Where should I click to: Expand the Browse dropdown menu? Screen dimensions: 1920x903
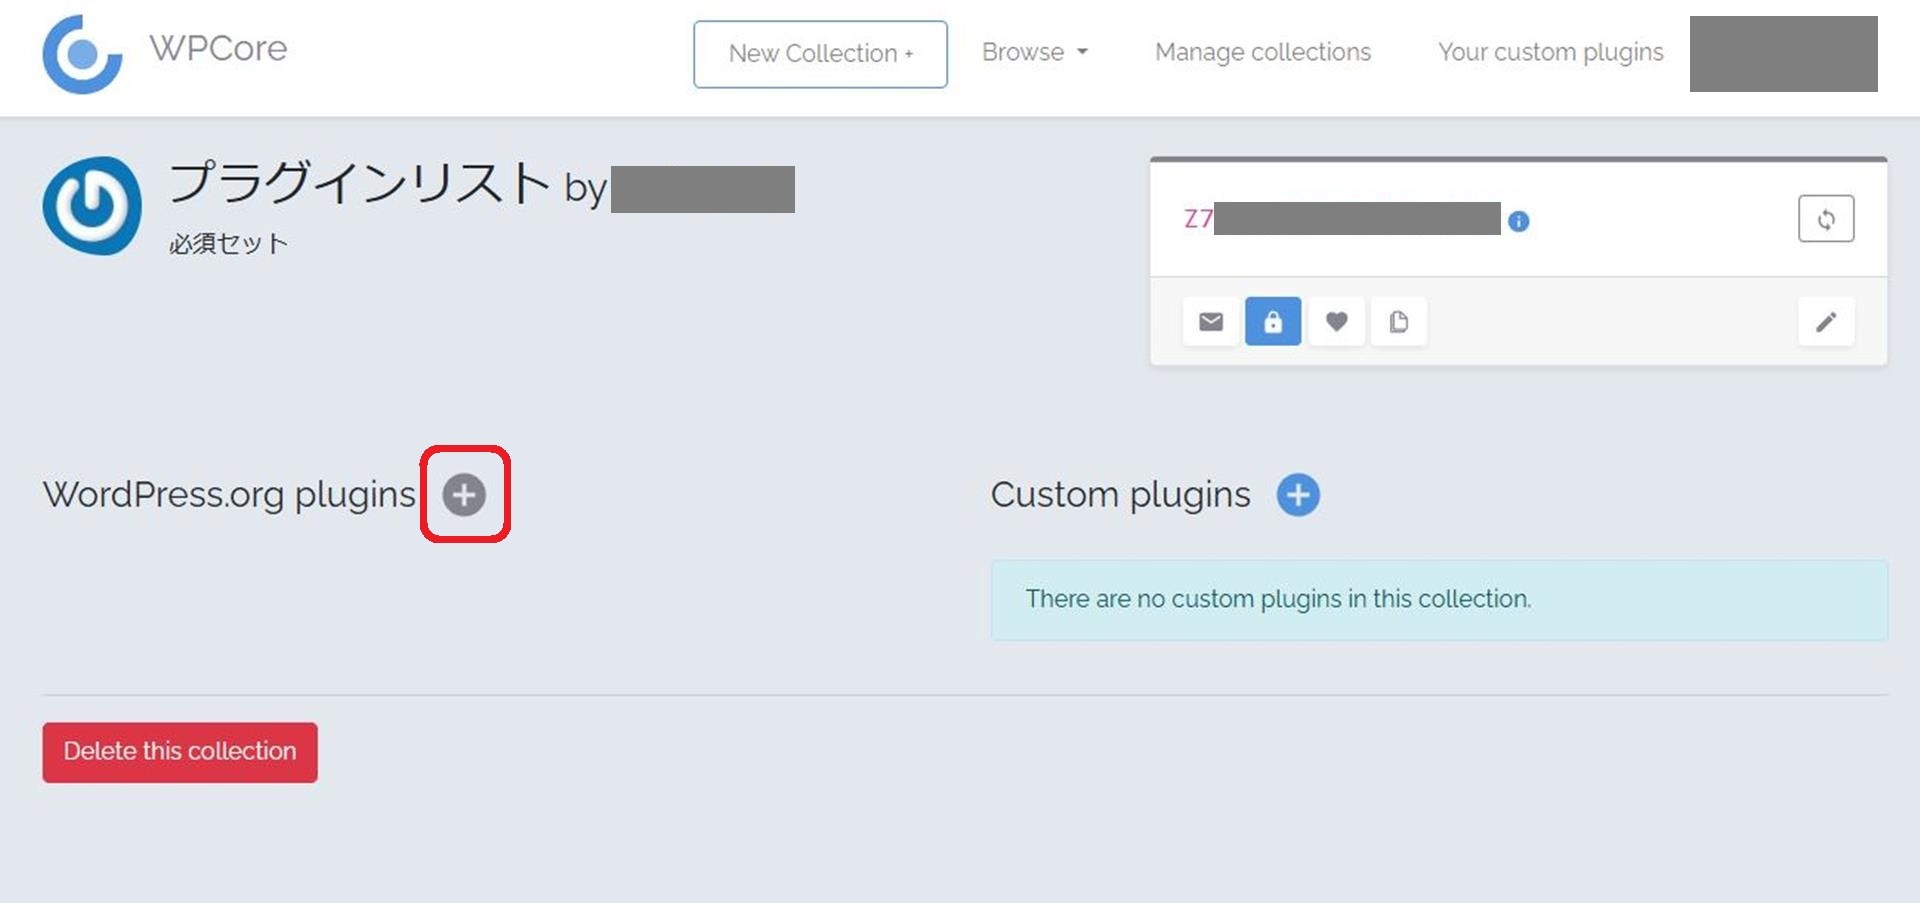[x=1034, y=52]
